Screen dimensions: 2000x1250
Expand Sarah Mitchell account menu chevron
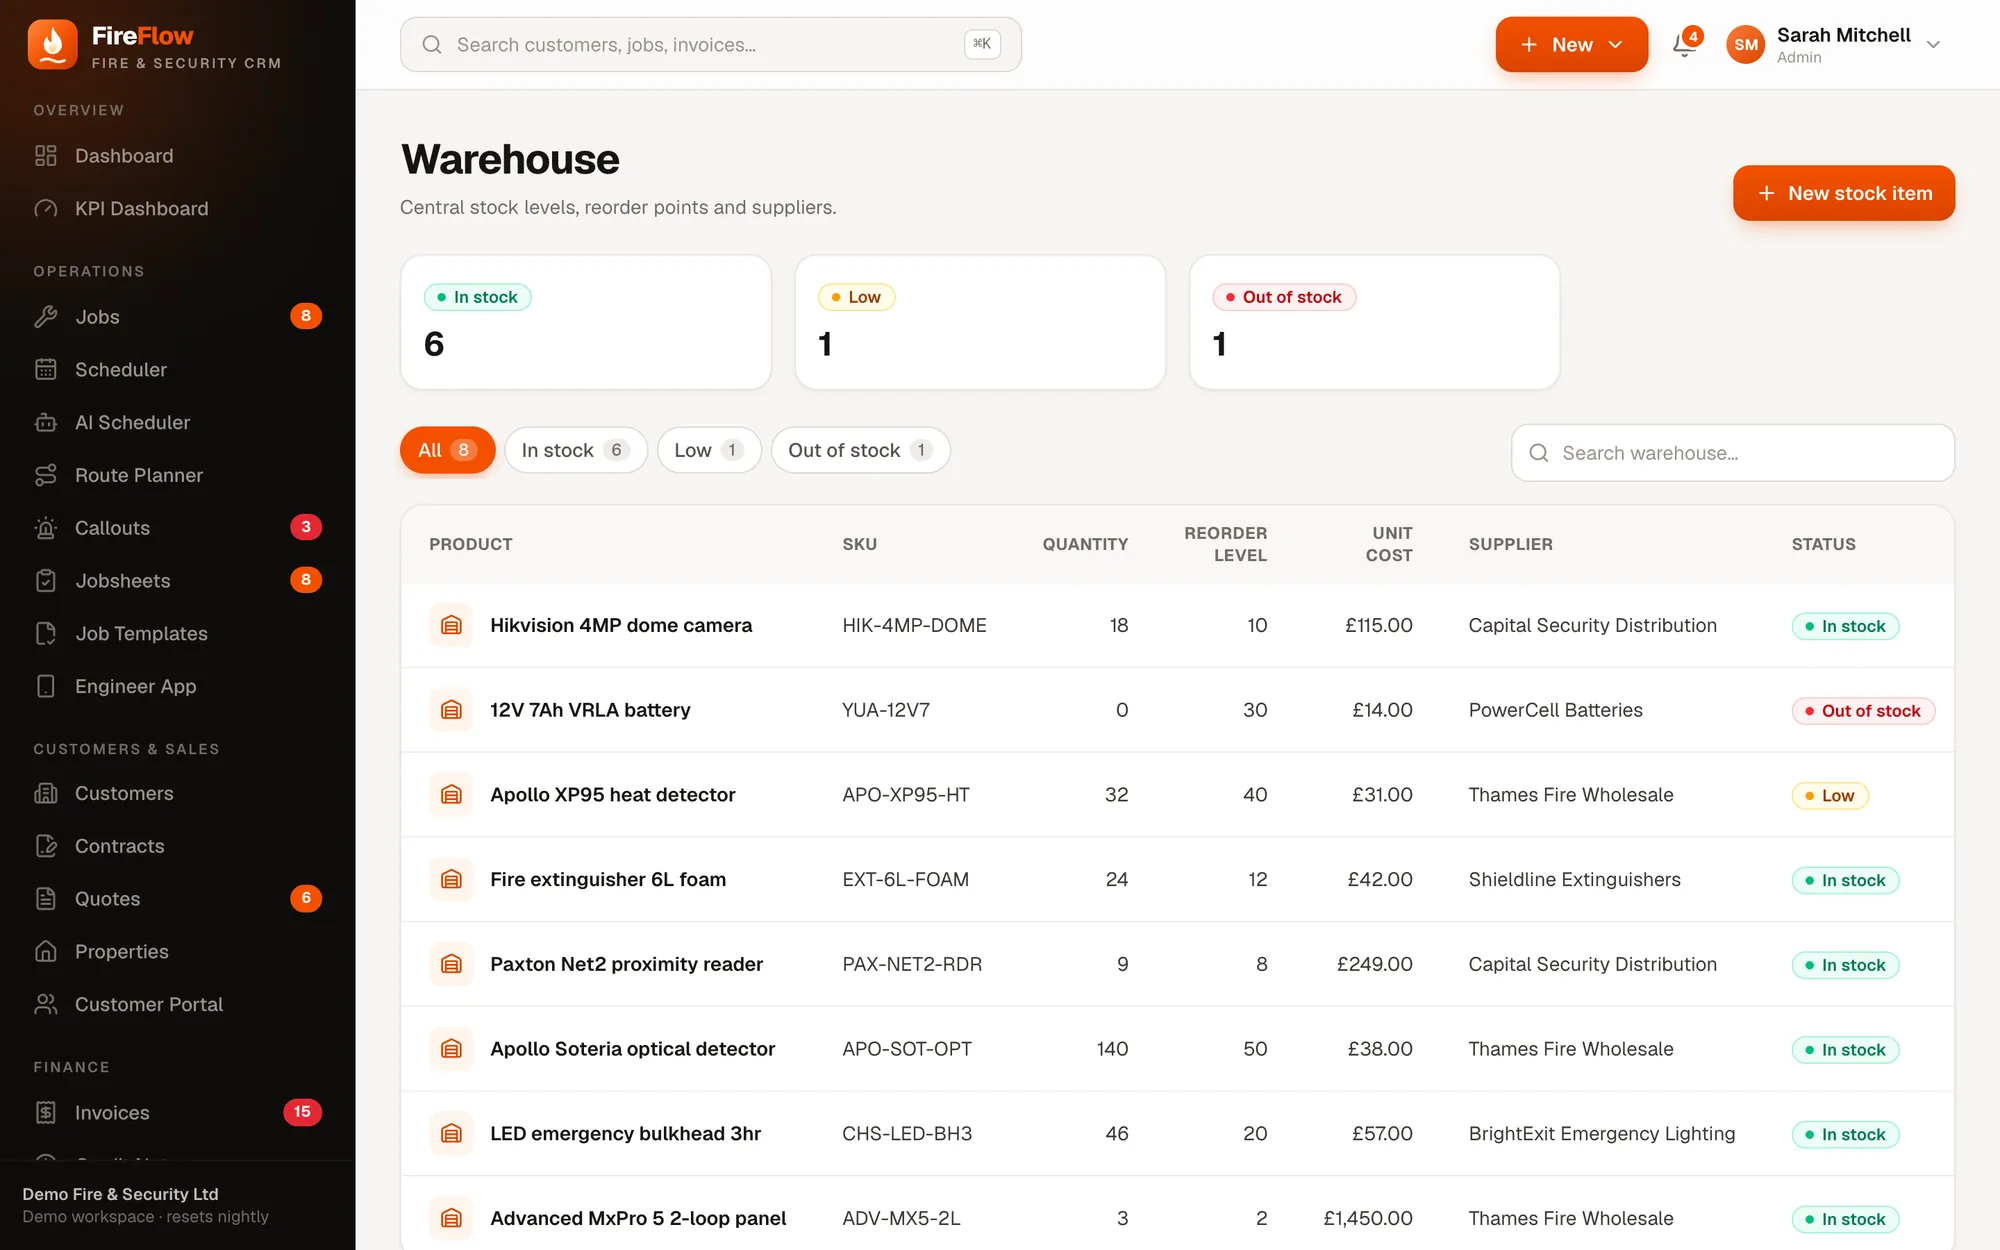pos(1933,45)
